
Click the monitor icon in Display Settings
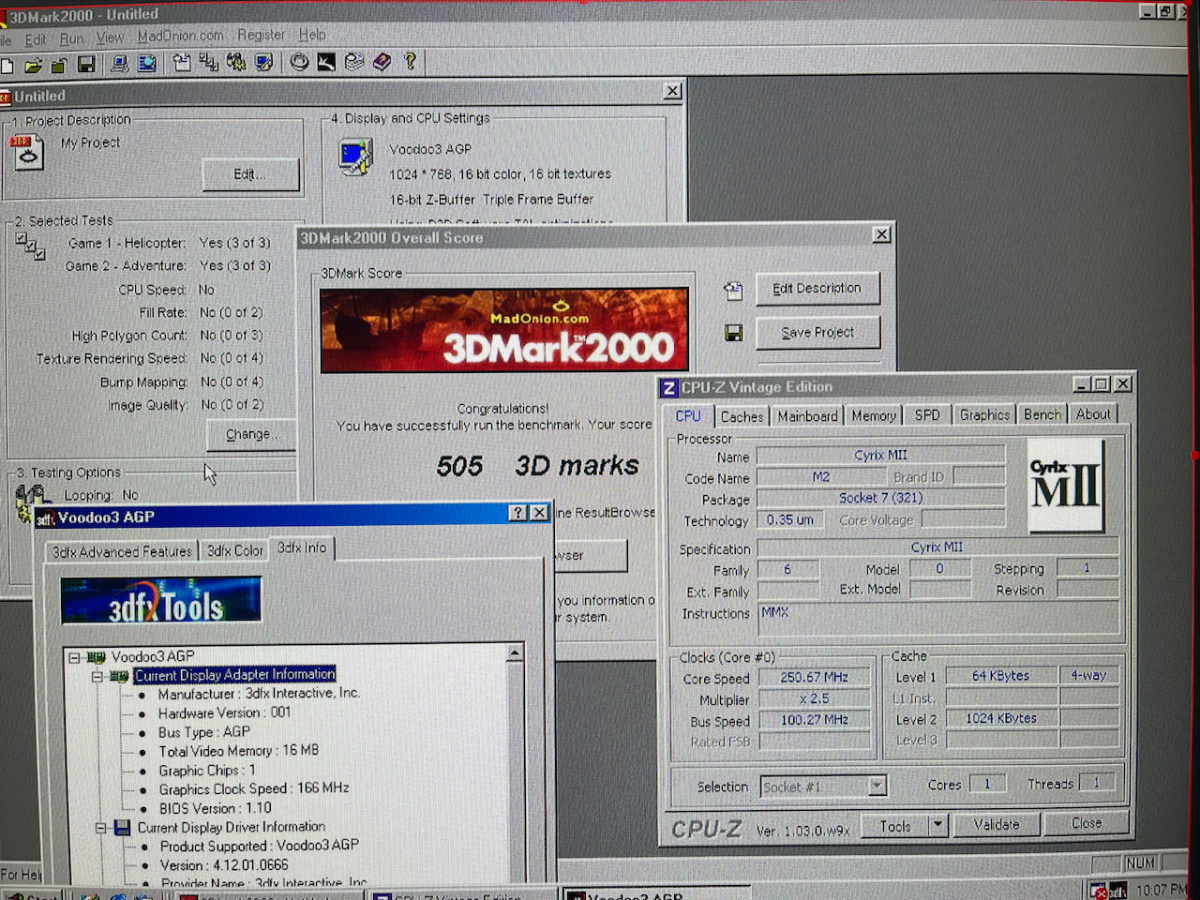[x=355, y=157]
